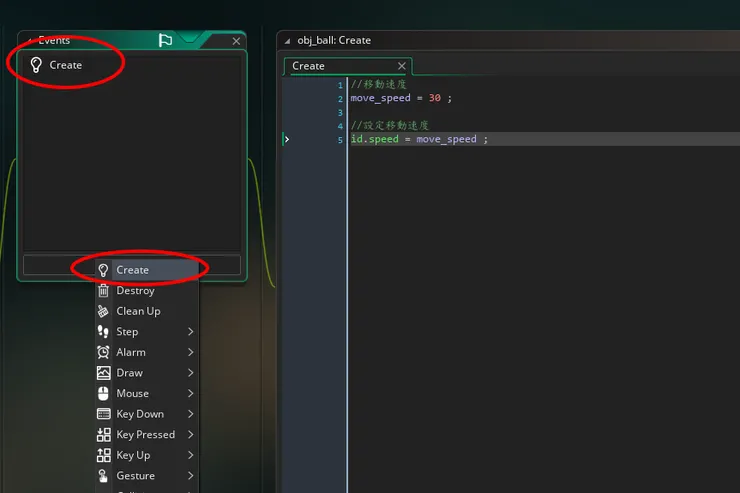Collapse the obj_ball: Create window triangle
Viewport: 740px width, 493px height.
(287, 41)
